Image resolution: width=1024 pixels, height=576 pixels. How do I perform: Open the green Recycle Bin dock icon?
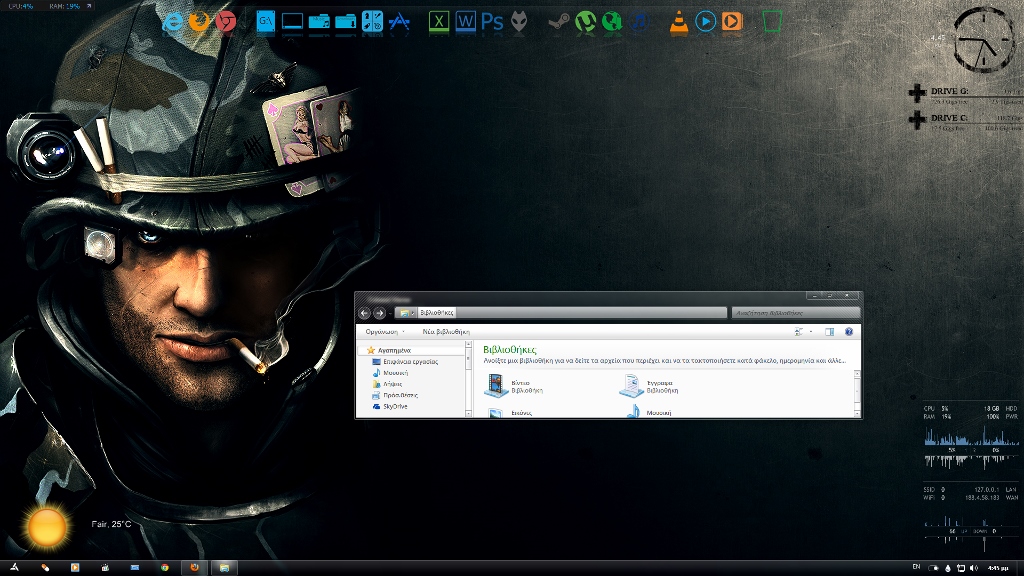coord(772,22)
